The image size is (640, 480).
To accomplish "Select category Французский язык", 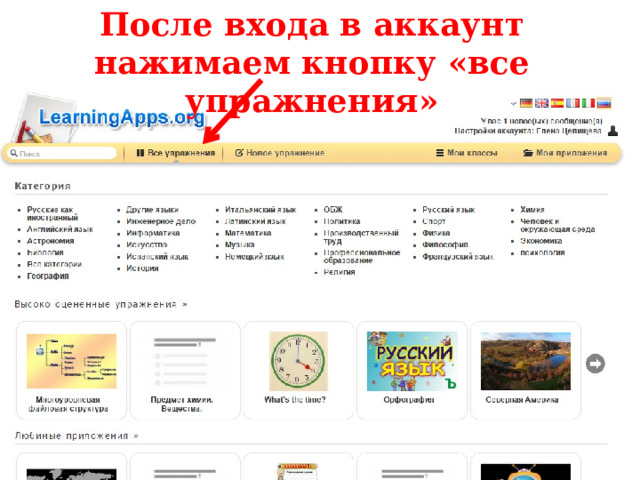I will (x=458, y=257).
